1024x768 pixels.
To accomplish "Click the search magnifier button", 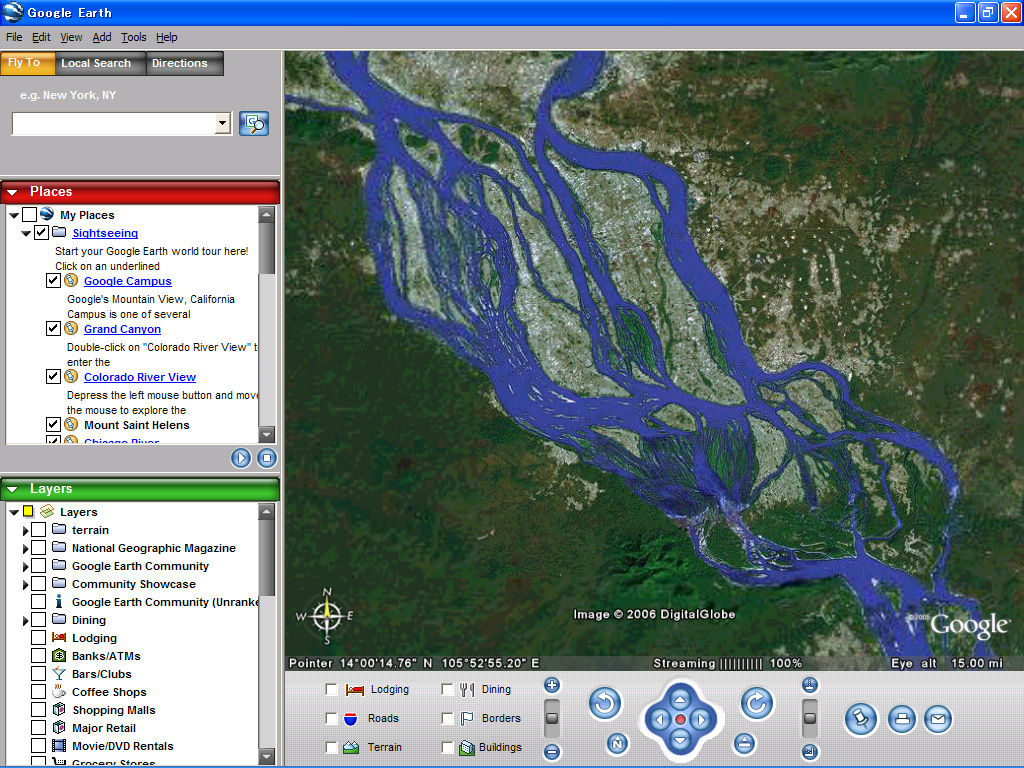I will point(254,123).
